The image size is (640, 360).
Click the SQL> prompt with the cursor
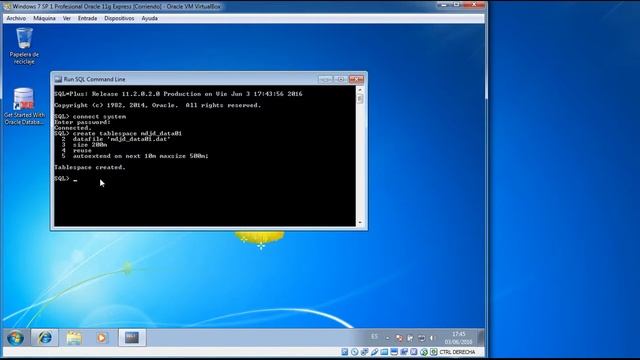click(x=65, y=179)
